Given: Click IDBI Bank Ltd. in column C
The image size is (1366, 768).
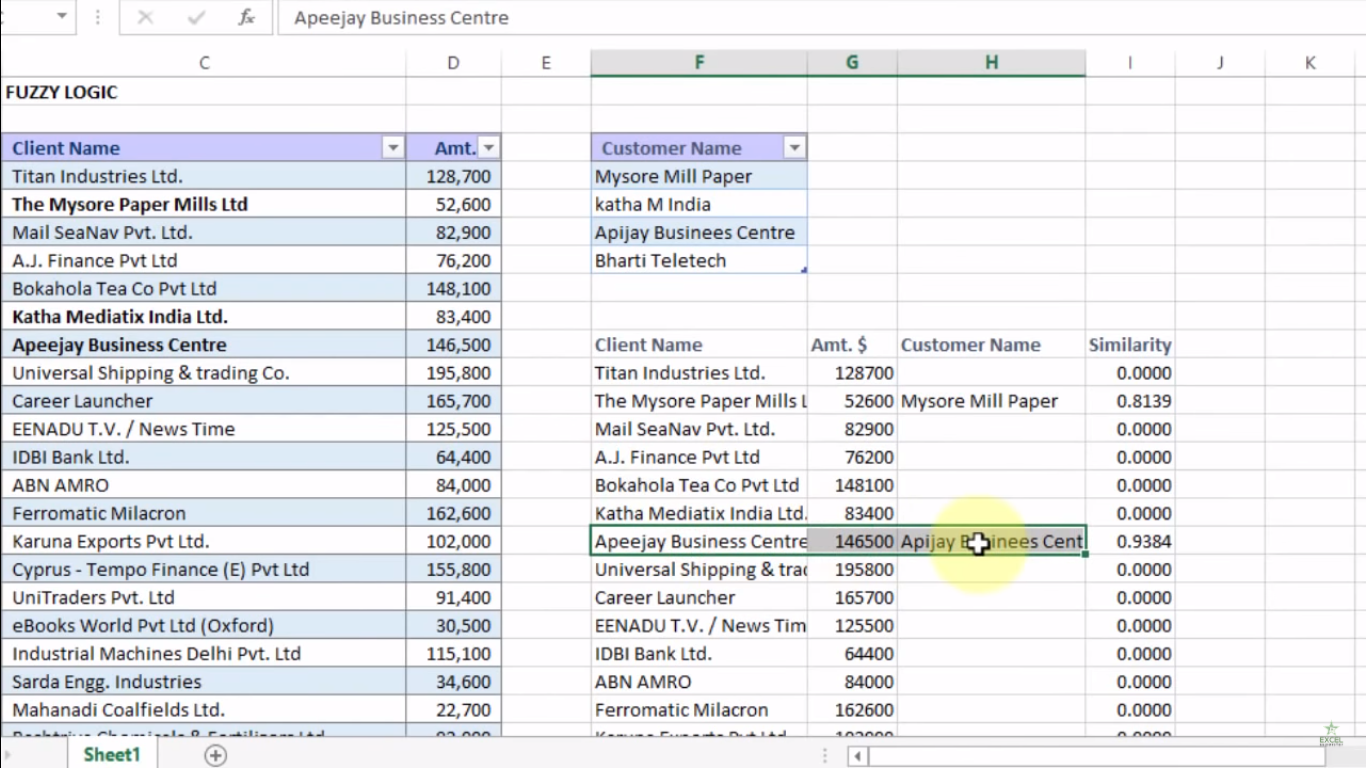Looking at the screenshot, I should (204, 457).
